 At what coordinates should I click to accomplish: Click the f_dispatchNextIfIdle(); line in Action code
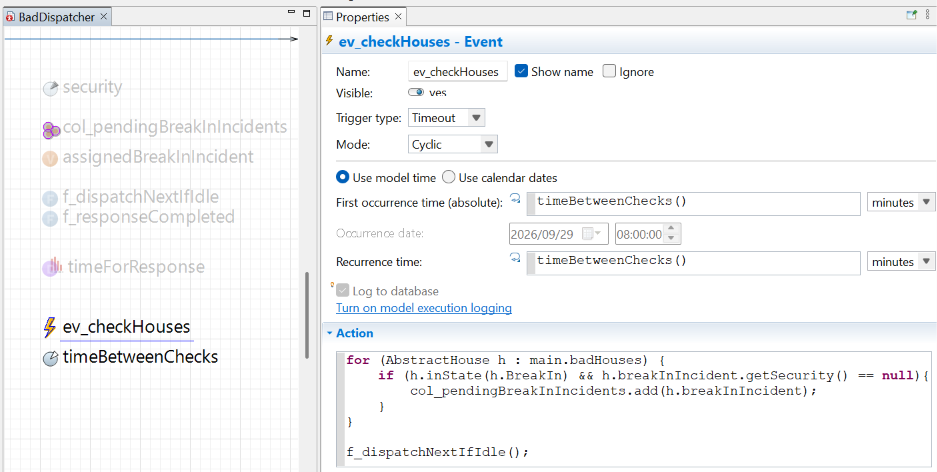pyautogui.click(x=437, y=452)
